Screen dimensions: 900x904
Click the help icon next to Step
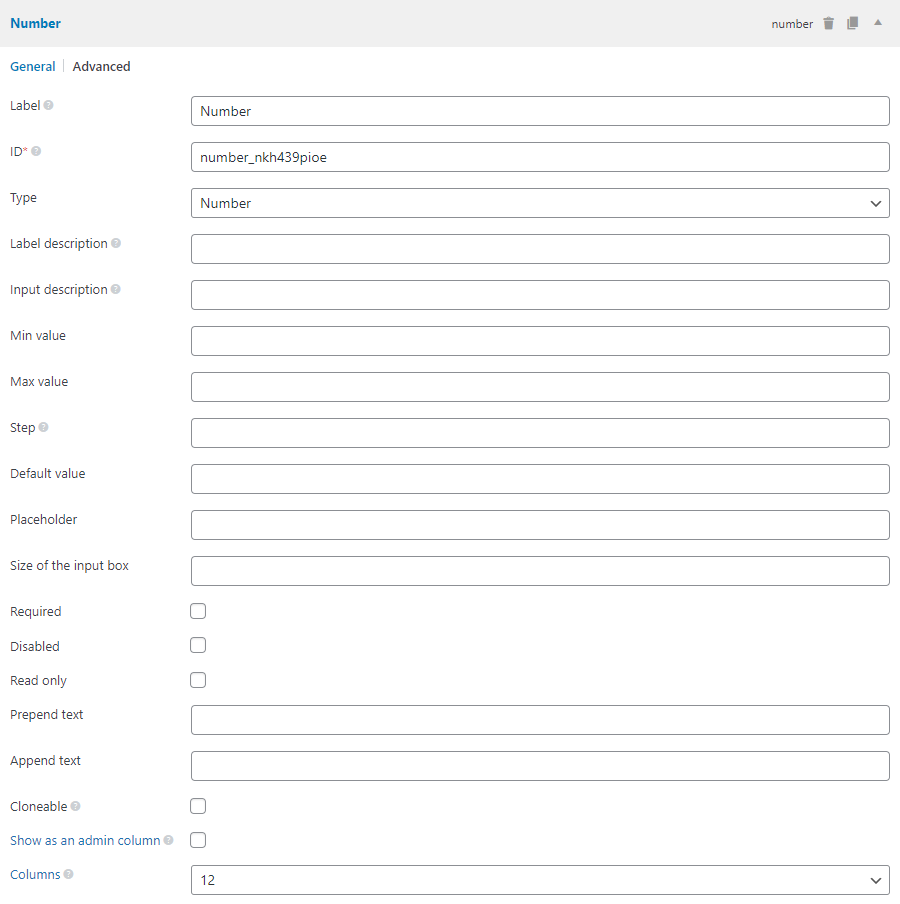tap(44, 427)
